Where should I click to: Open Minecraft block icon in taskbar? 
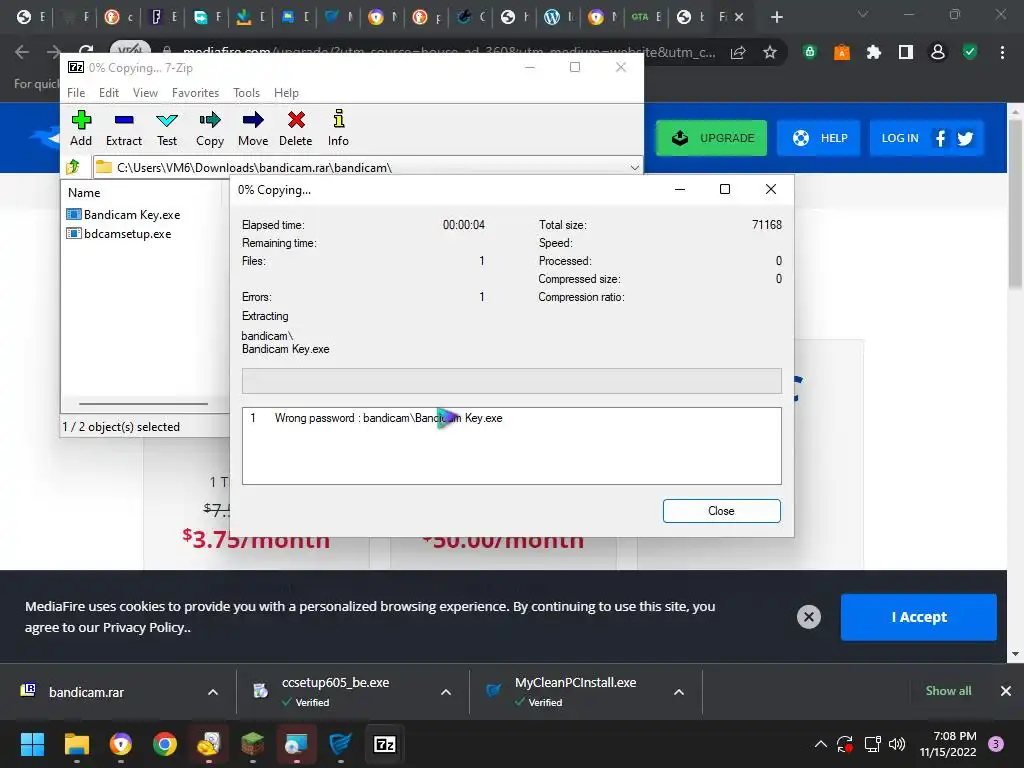(x=252, y=744)
